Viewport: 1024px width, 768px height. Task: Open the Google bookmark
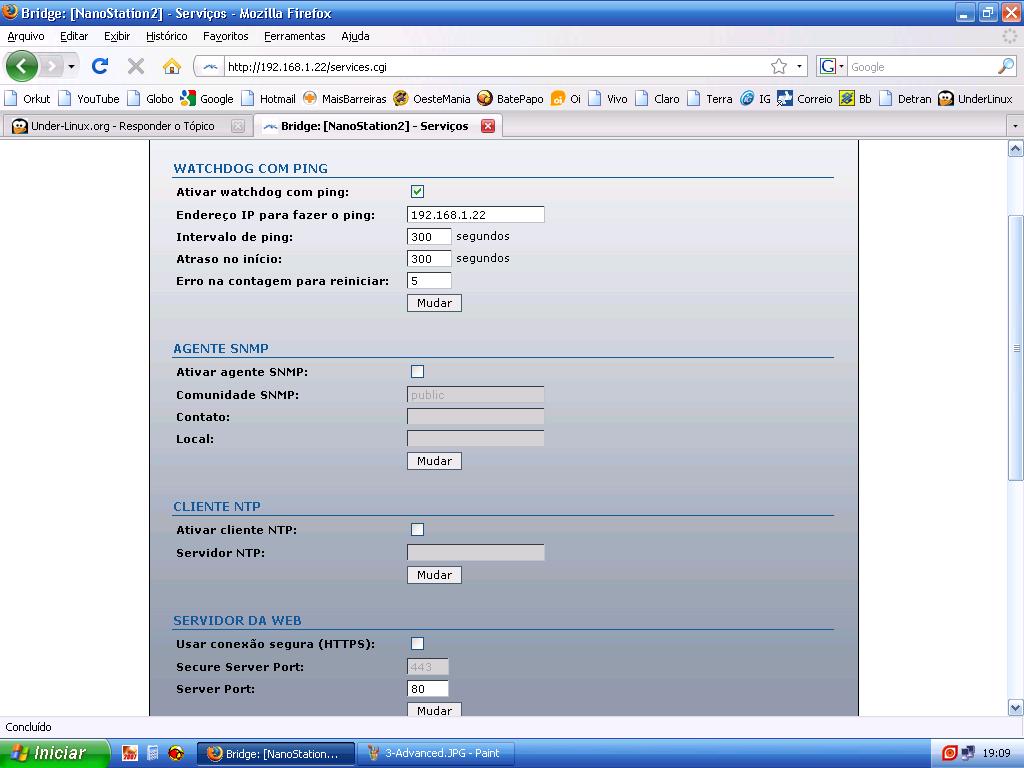pos(207,99)
